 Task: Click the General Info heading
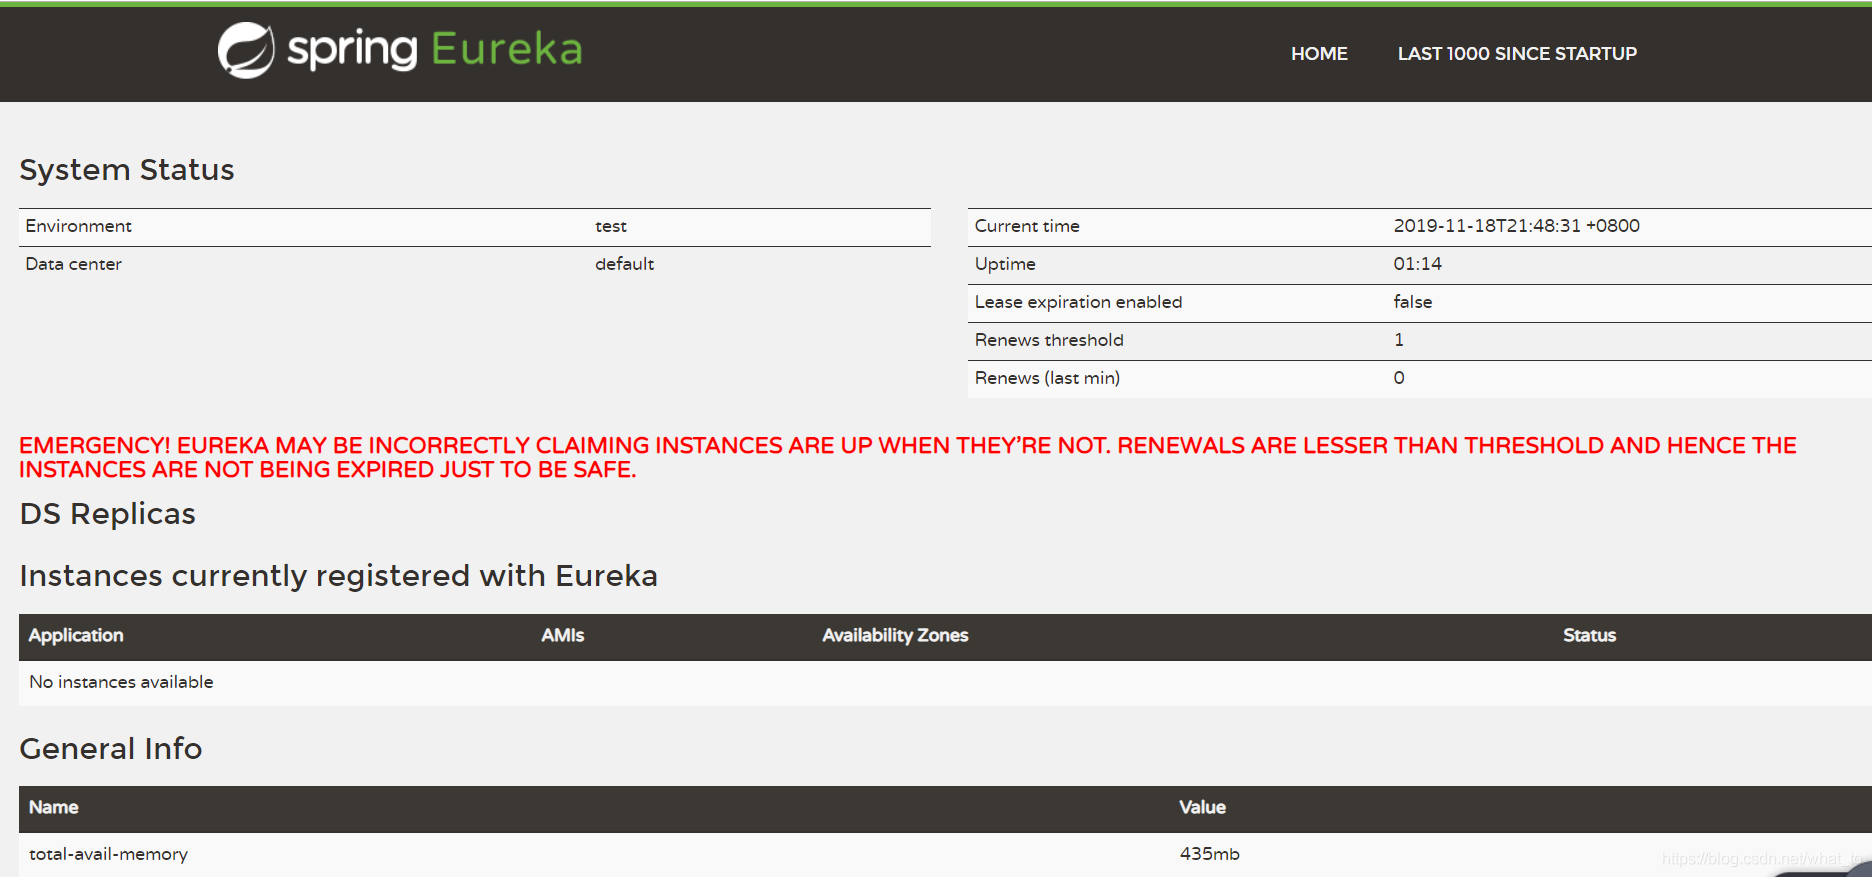[x=111, y=749]
